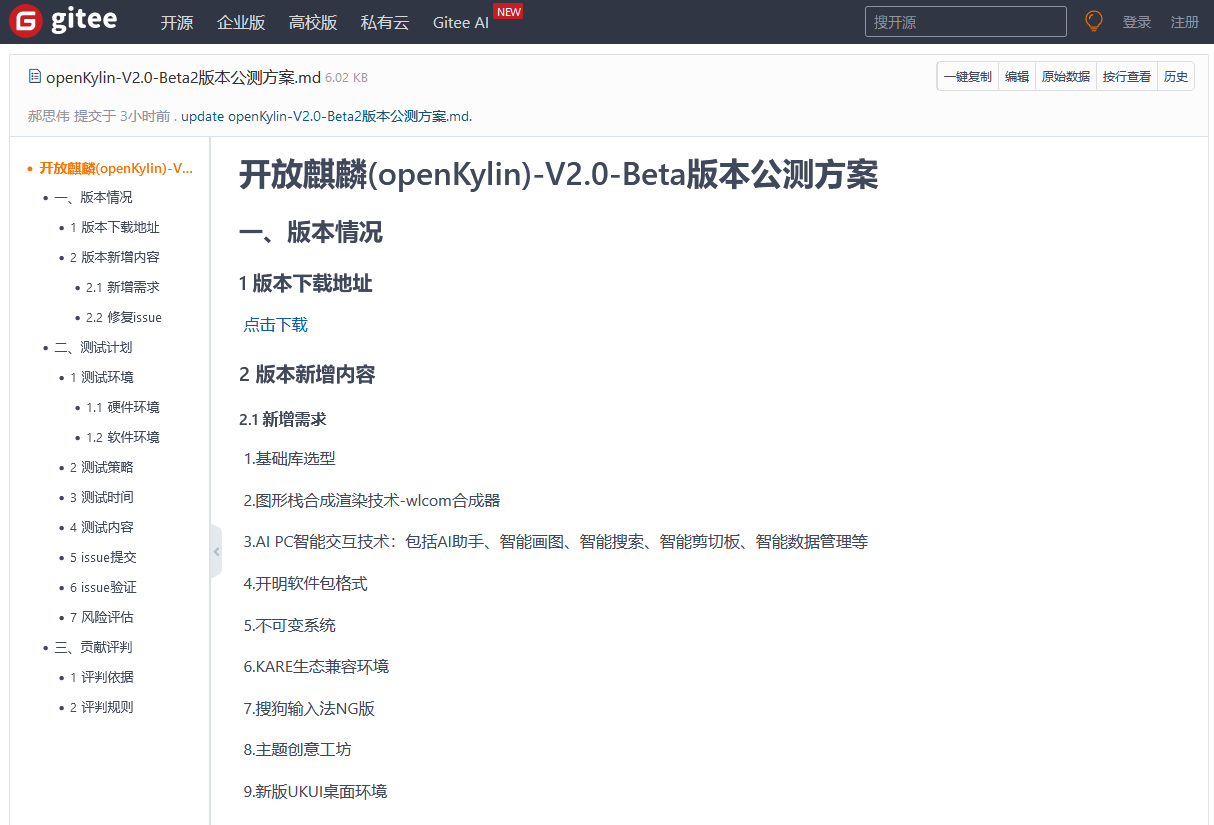Open the 私有云 menu item
Viewport: 1214px width, 825px height.
[x=385, y=22]
